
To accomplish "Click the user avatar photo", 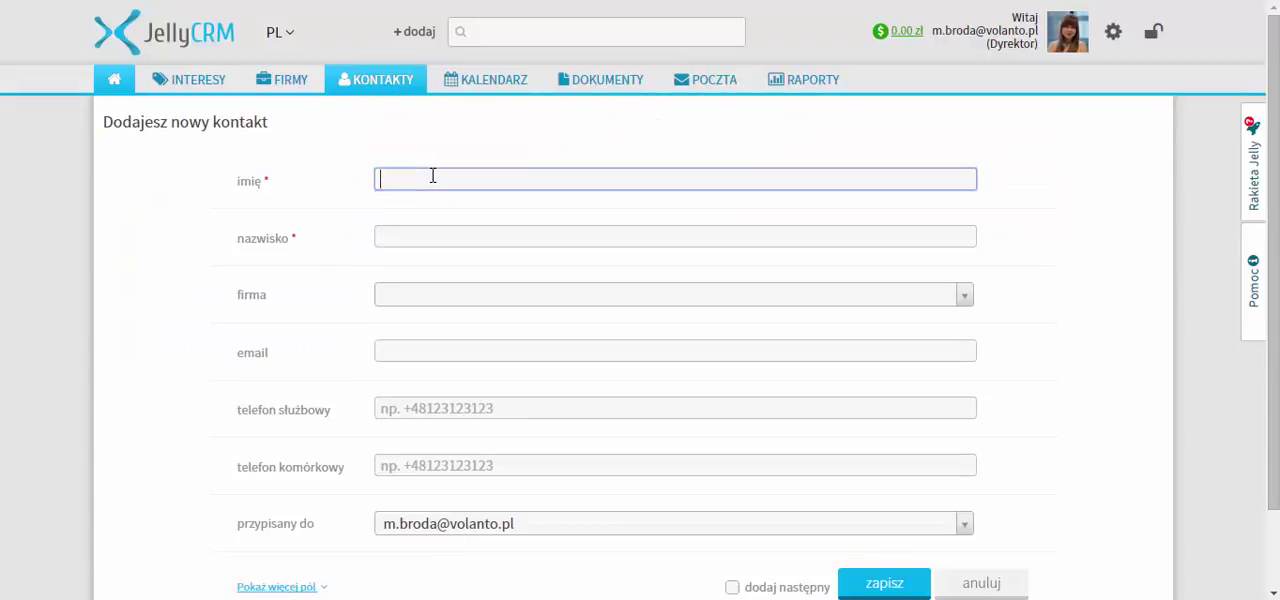I will (1067, 32).
